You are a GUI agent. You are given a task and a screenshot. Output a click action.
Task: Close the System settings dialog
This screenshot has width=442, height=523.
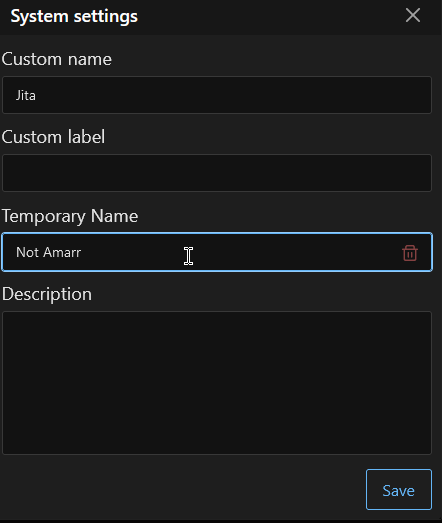coord(413,15)
